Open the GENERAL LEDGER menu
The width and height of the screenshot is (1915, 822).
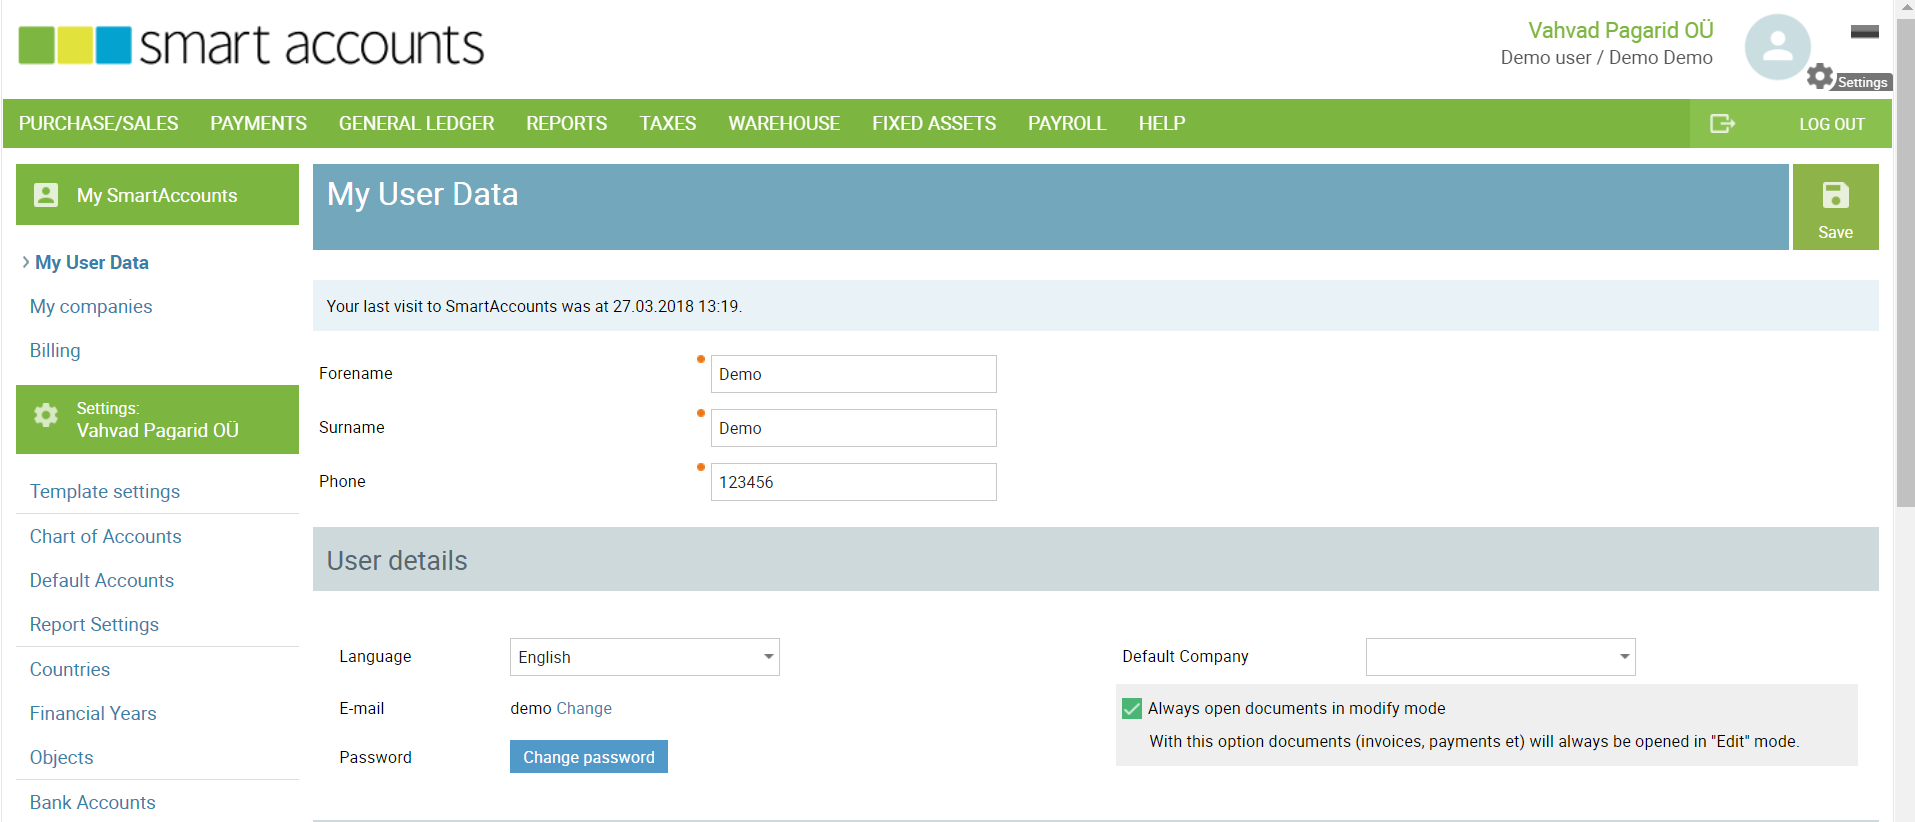(x=416, y=123)
